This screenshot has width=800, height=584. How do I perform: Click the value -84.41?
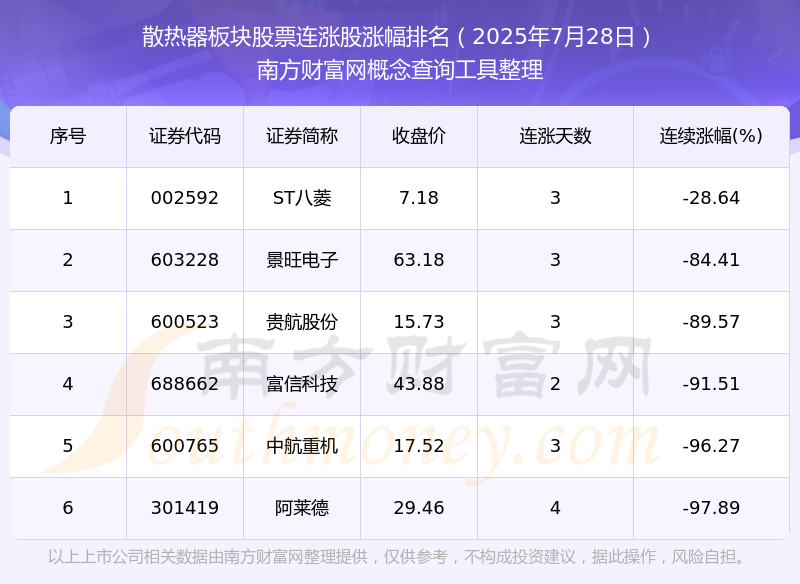(x=711, y=260)
